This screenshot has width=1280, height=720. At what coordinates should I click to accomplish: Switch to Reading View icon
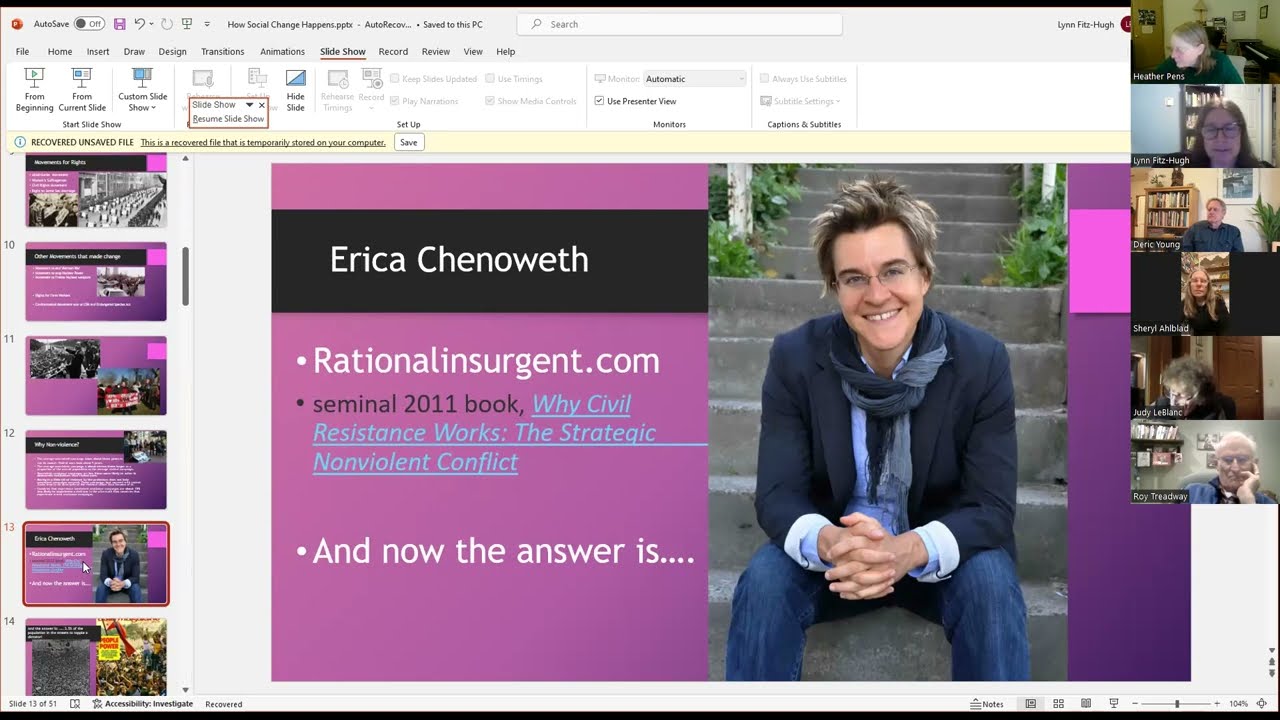point(1086,704)
